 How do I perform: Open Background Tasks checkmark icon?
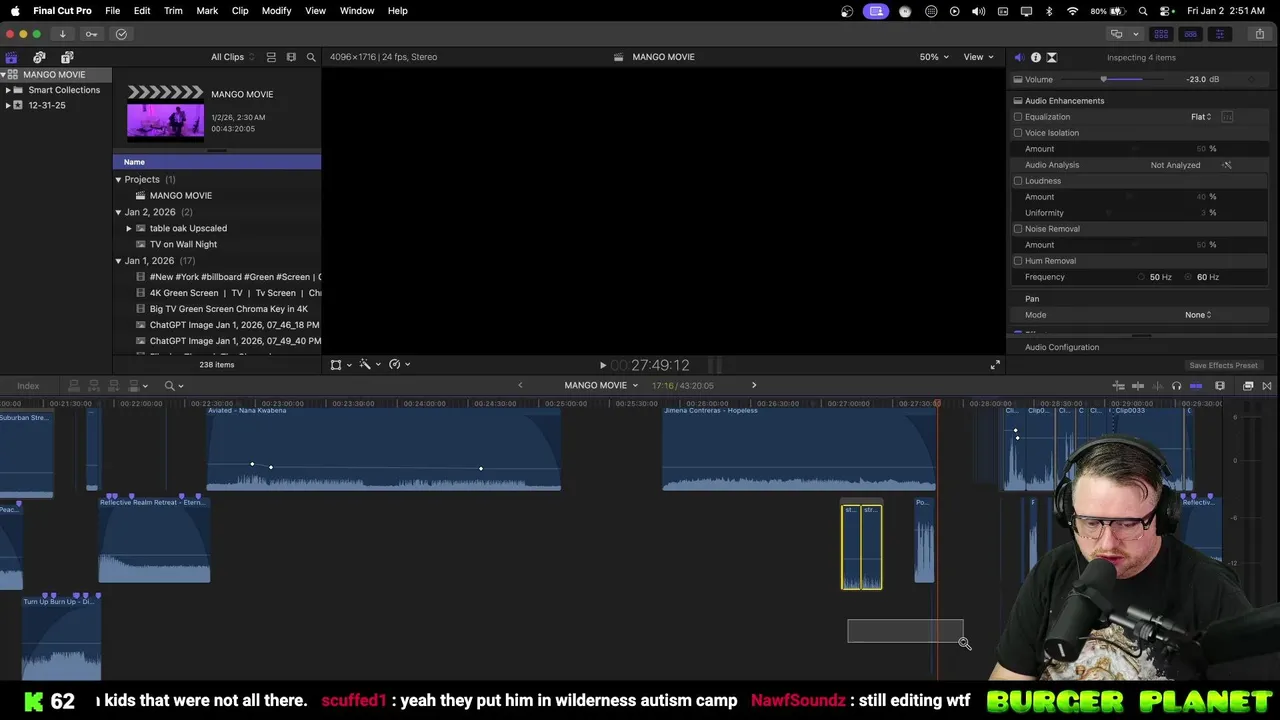tap(121, 34)
